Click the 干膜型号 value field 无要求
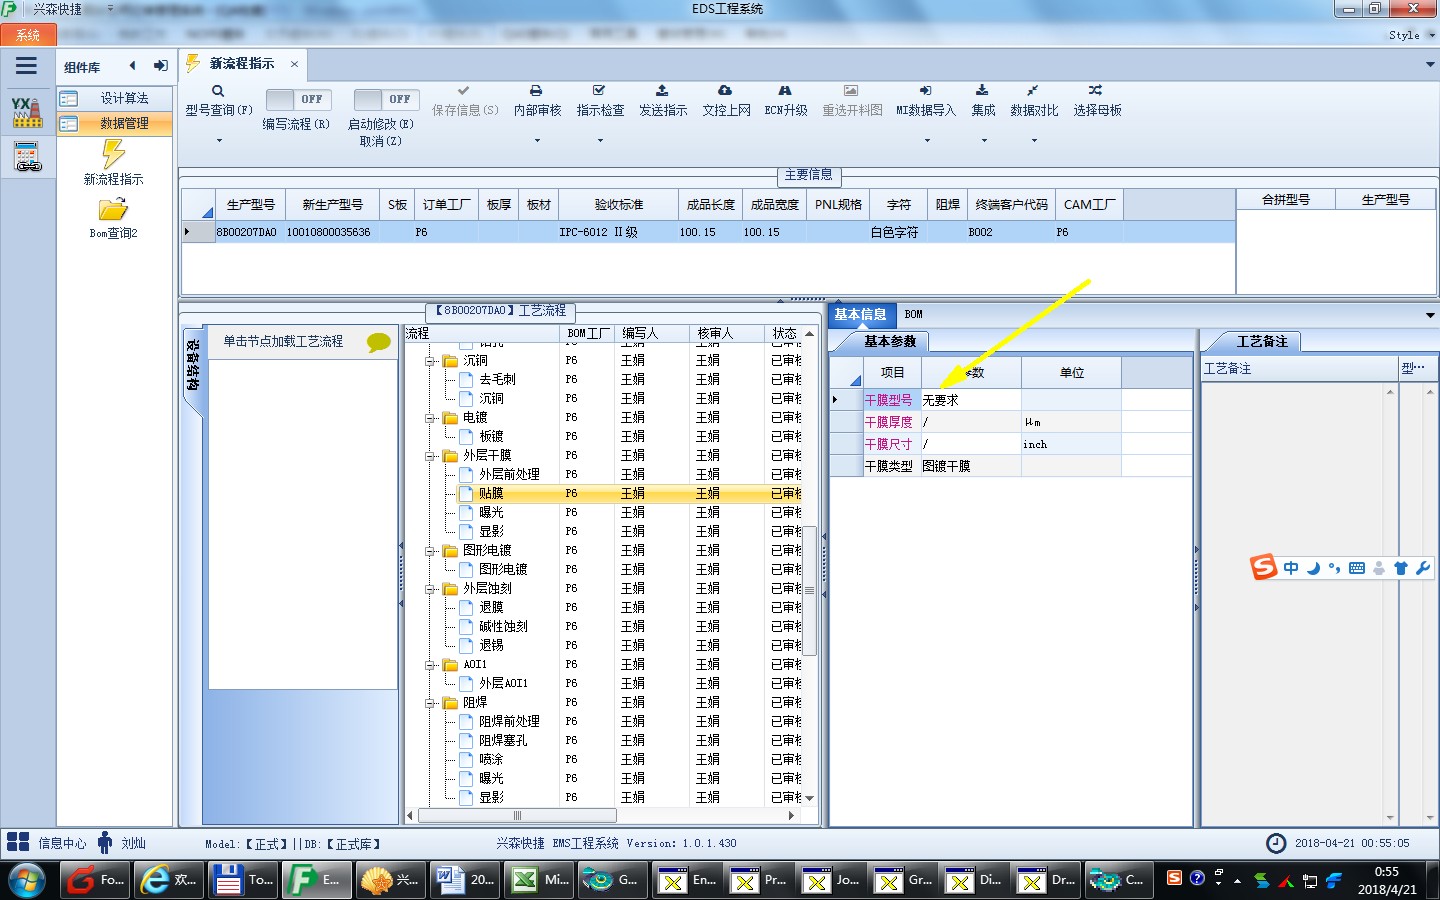 (971, 400)
